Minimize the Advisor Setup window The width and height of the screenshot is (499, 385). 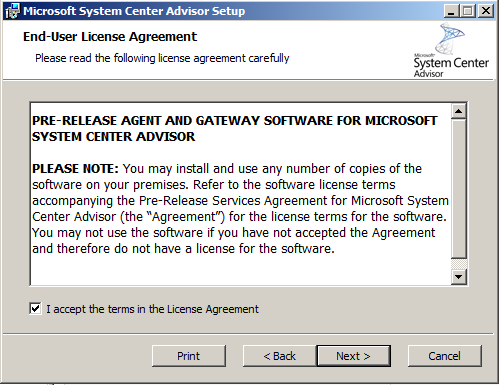(451, 11)
